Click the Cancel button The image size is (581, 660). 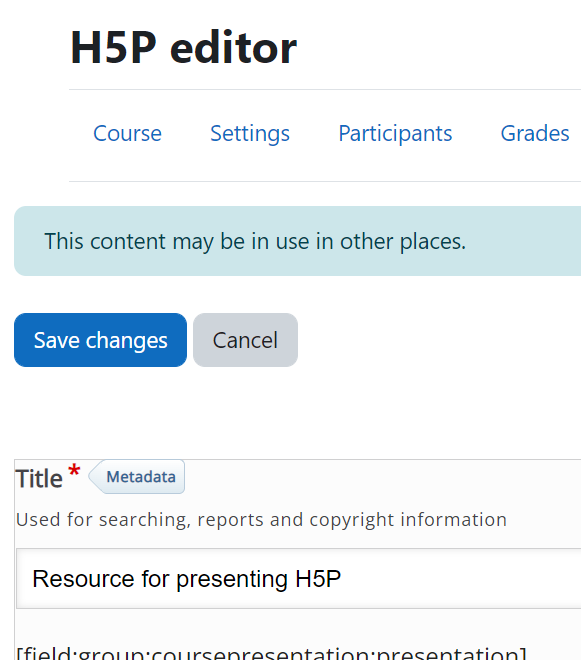tap(245, 340)
